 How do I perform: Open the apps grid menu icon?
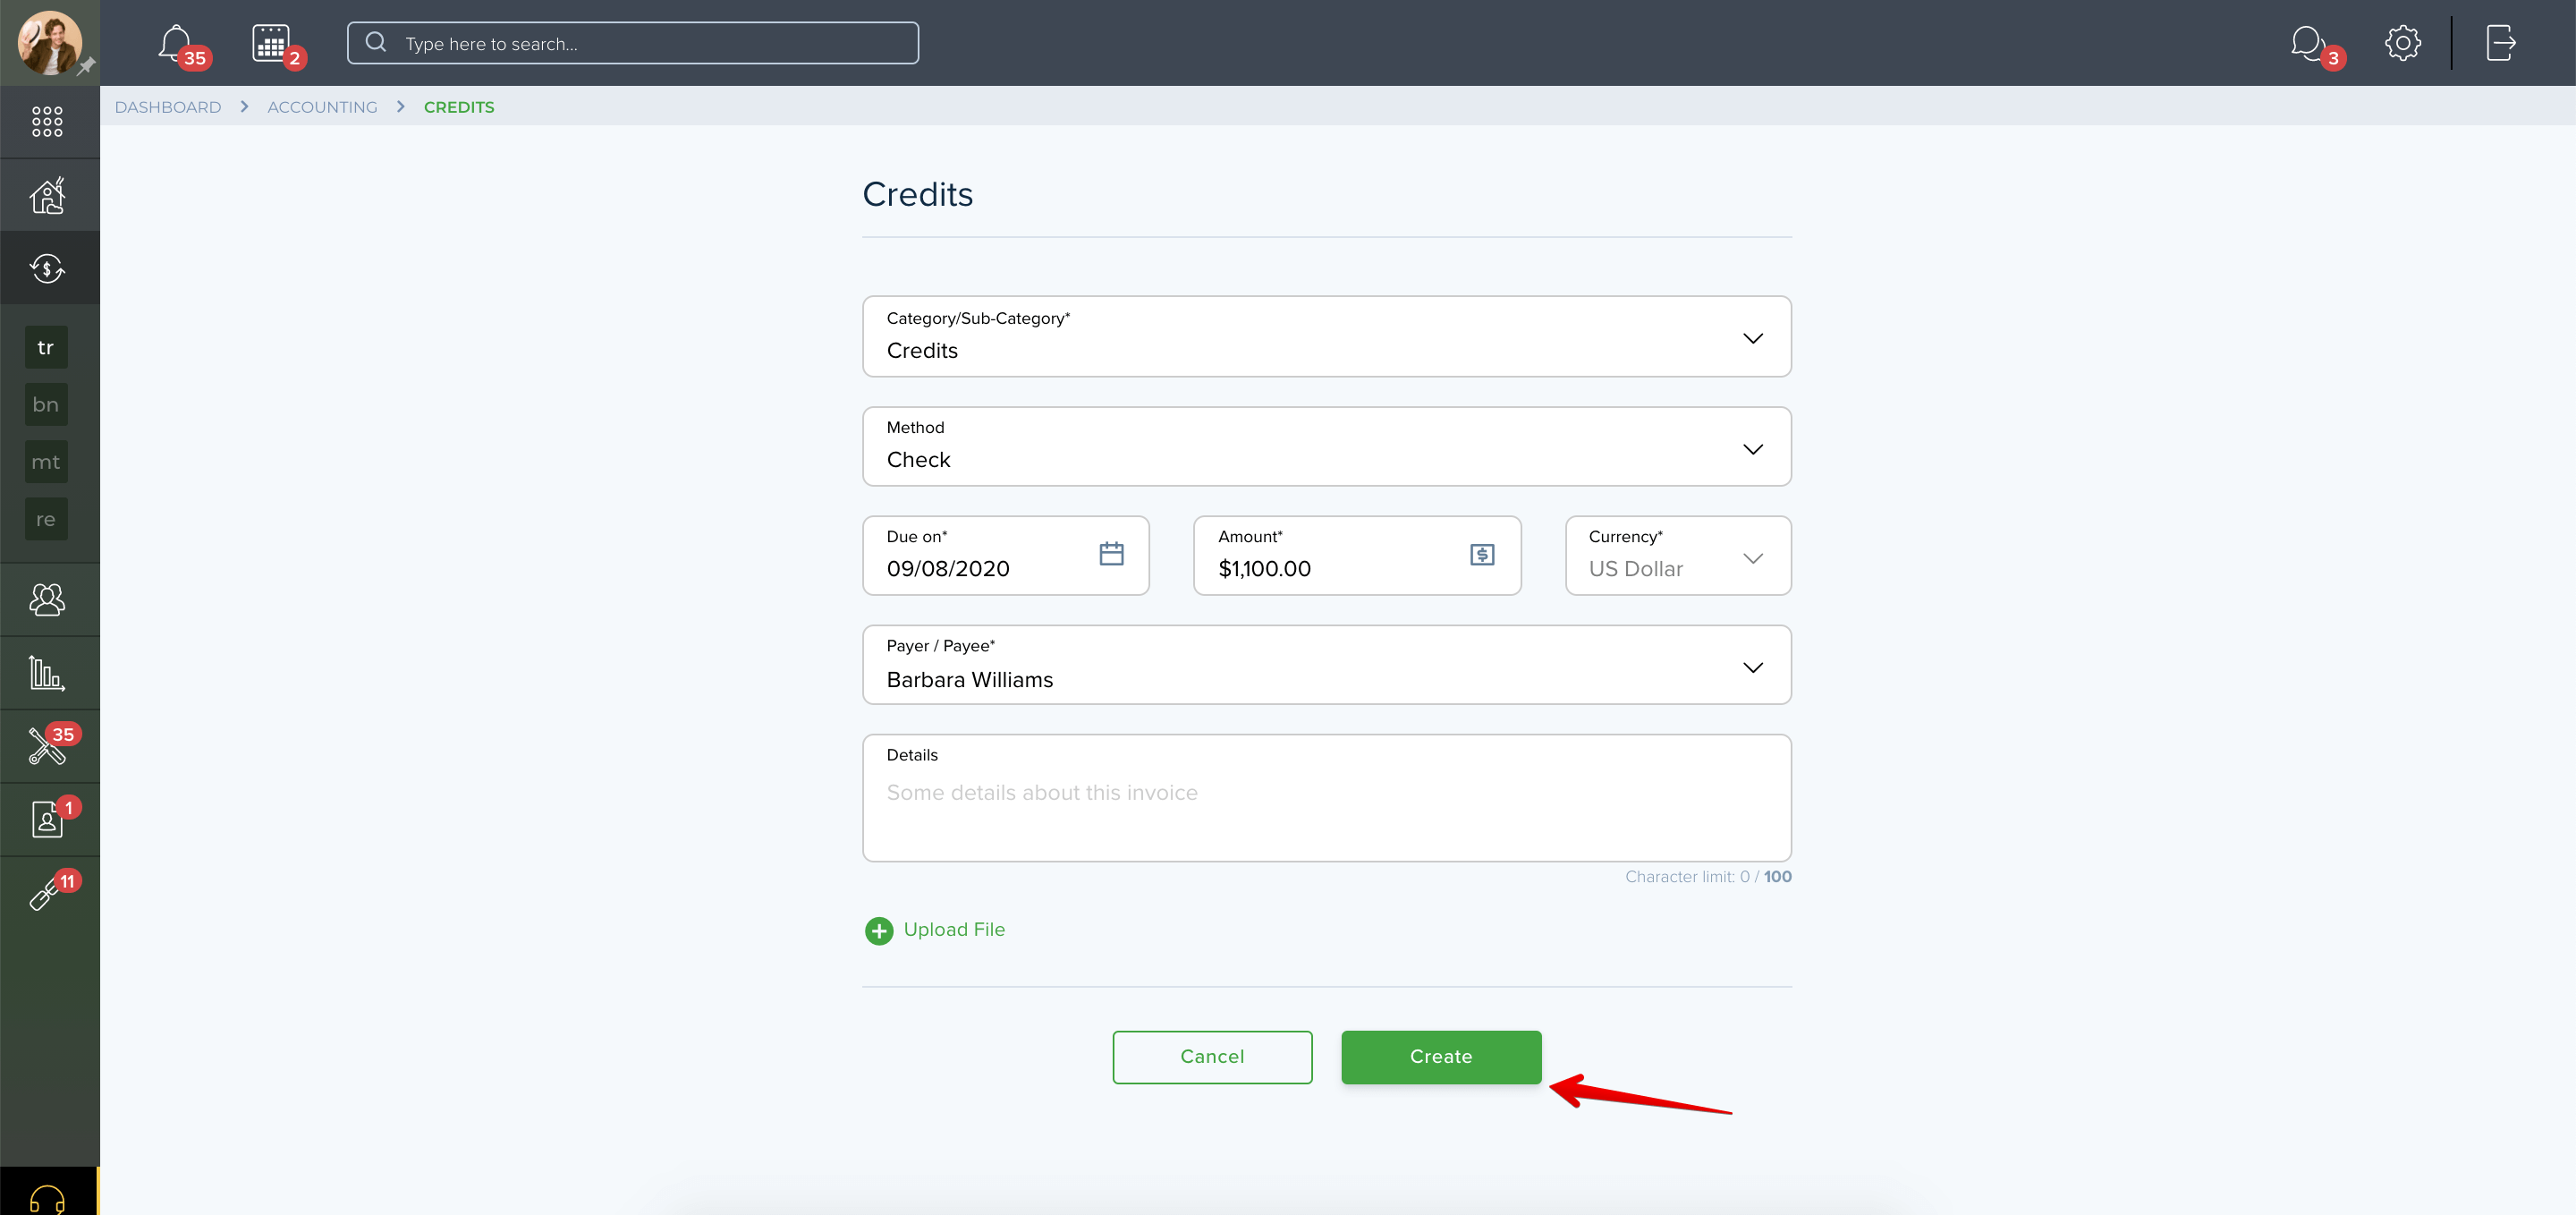[47, 122]
